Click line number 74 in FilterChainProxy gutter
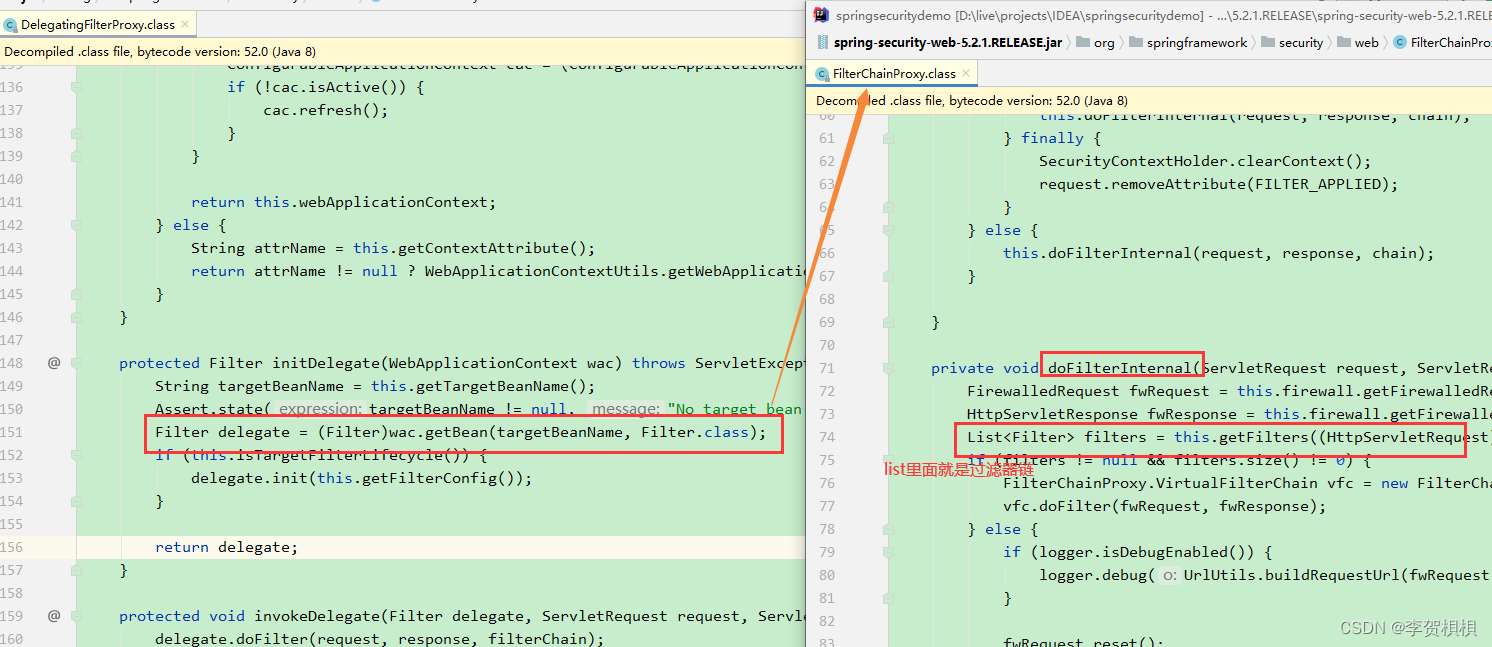Screen dimensions: 1492x647 tap(826, 437)
